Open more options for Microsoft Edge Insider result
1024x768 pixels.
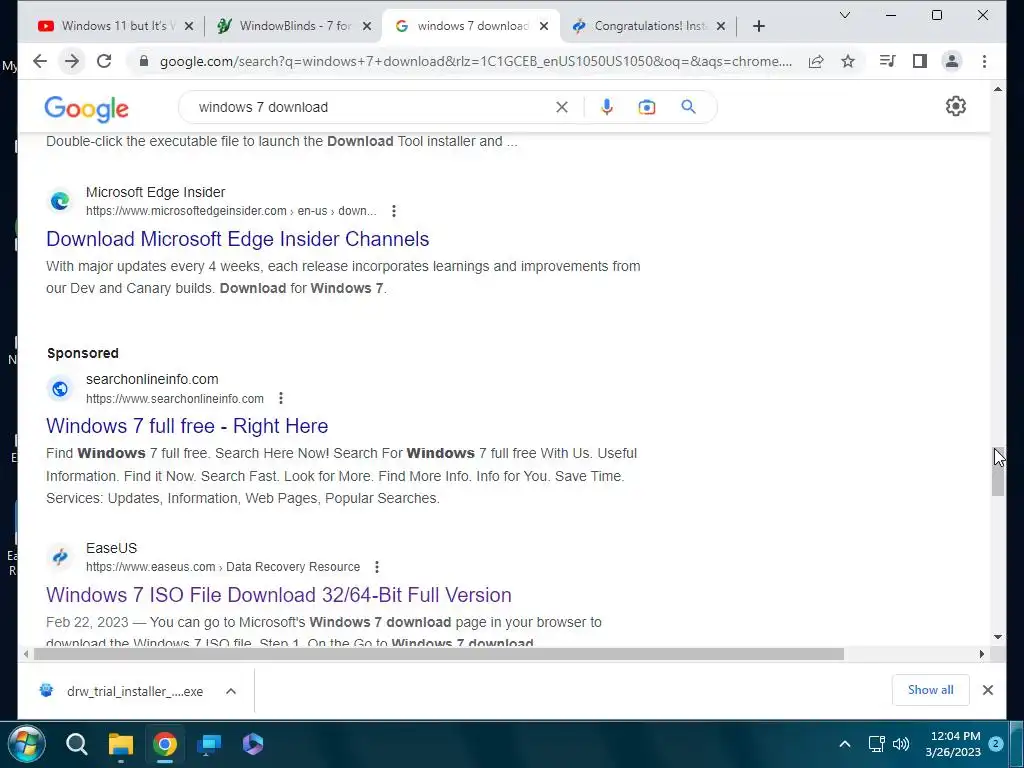[394, 211]
